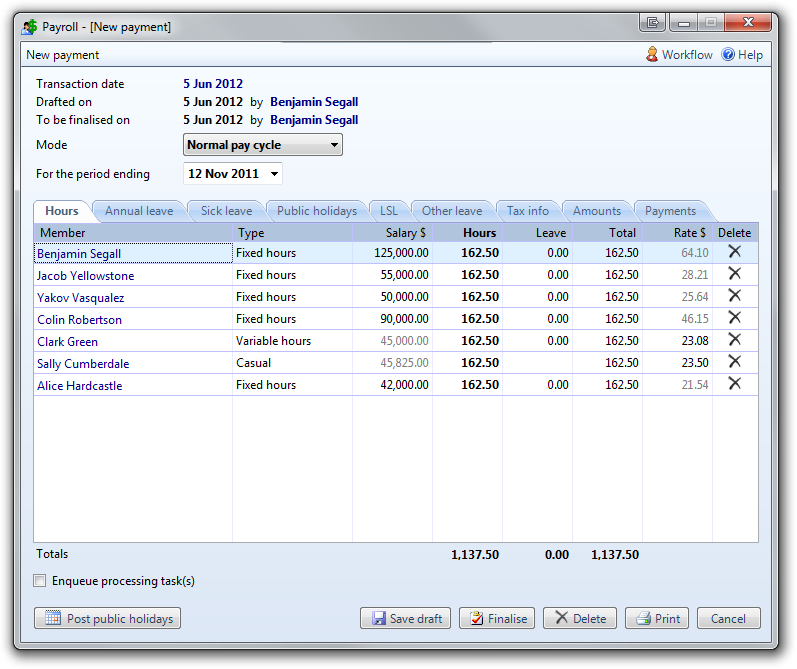Open member Sally Cumberdale
This screenshot has height=669, width=797.
83,363
